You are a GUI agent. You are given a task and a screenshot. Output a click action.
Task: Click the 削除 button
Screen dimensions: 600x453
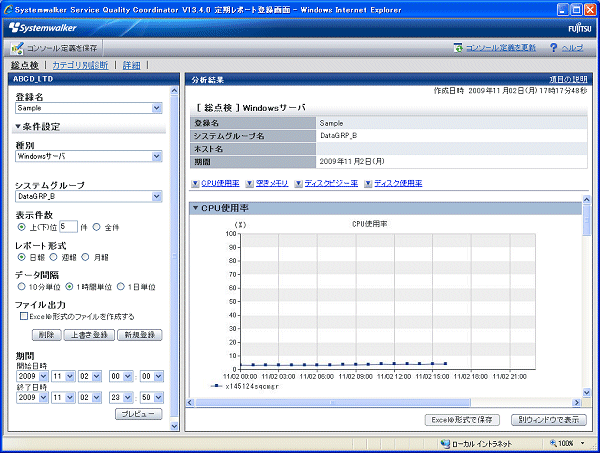pos(47,335)
